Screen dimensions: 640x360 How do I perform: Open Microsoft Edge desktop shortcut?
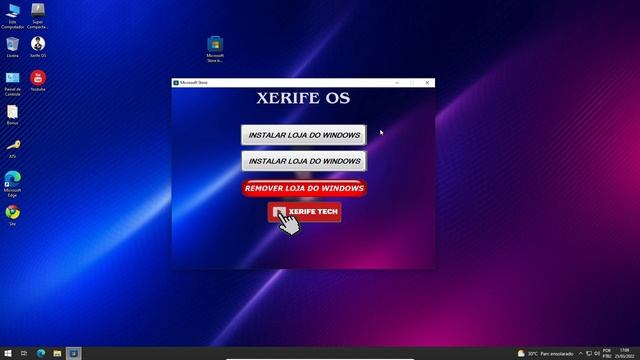[13, 184]
